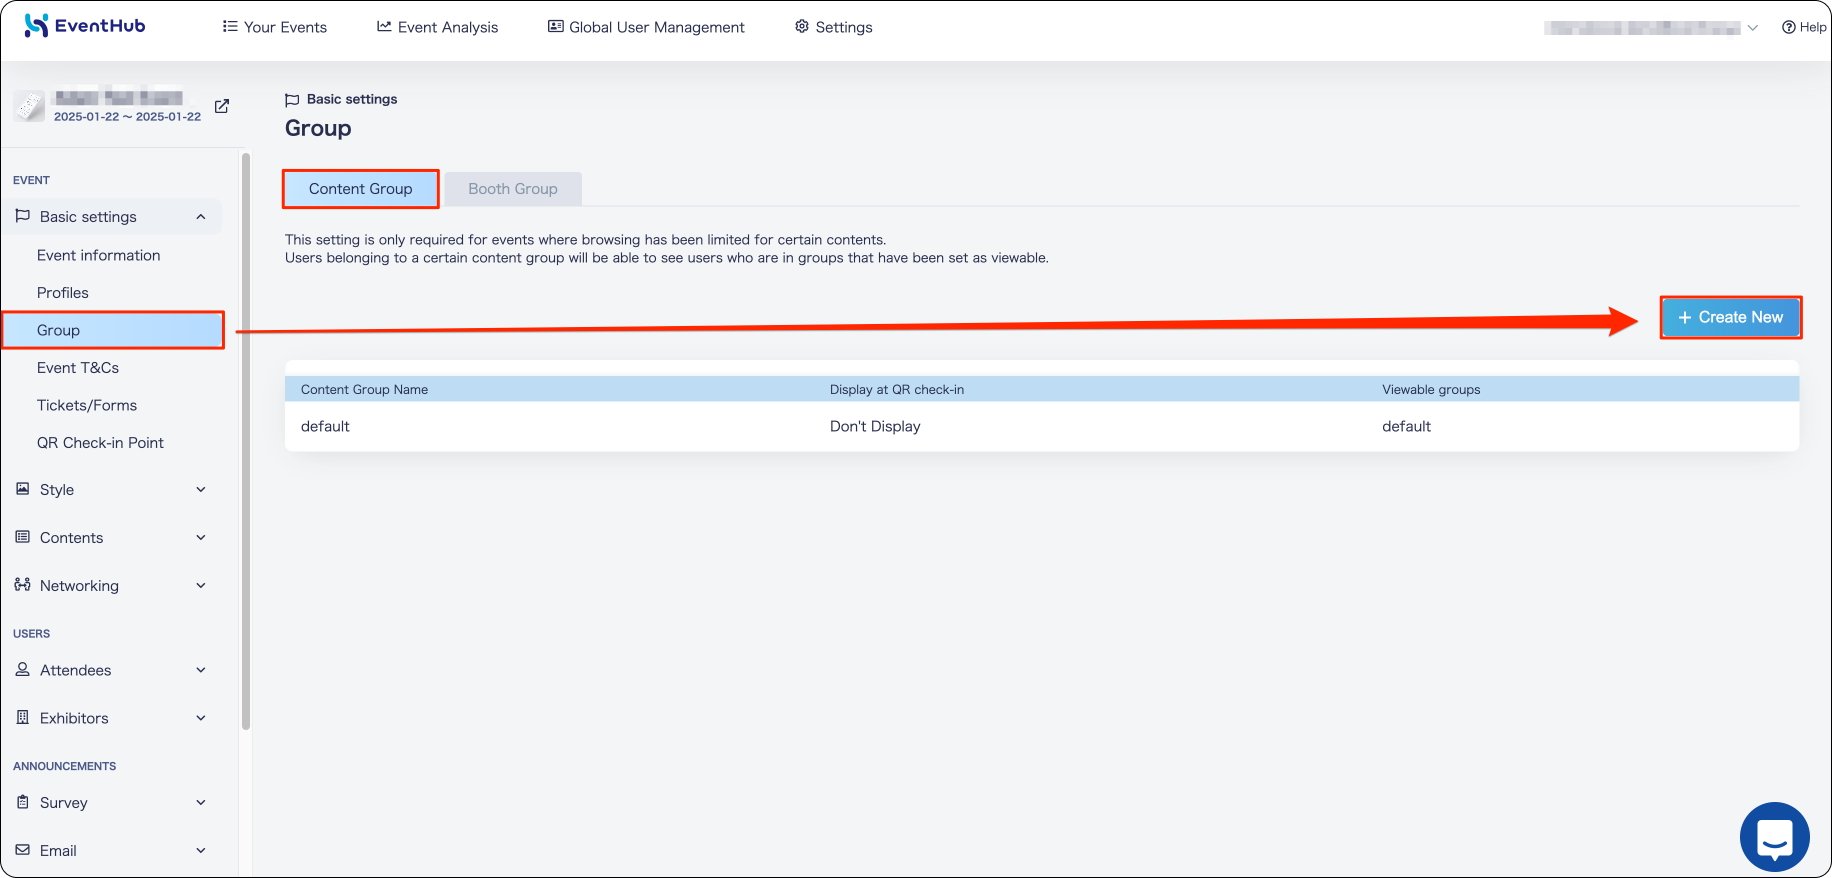This screenshot has width=1832, height=878.
Task: Open Event T&Cs settings
Action: (78, 368)
